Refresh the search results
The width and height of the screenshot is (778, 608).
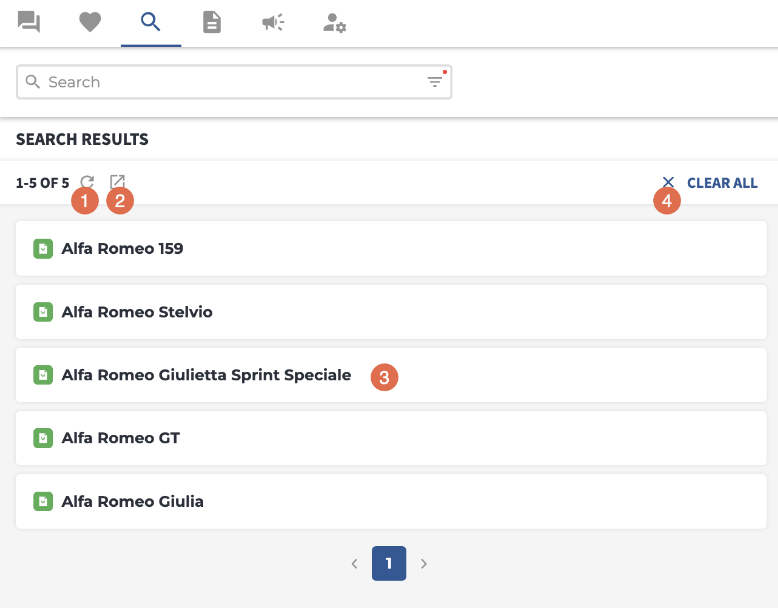pyautogui.click(x=87, y=182)
